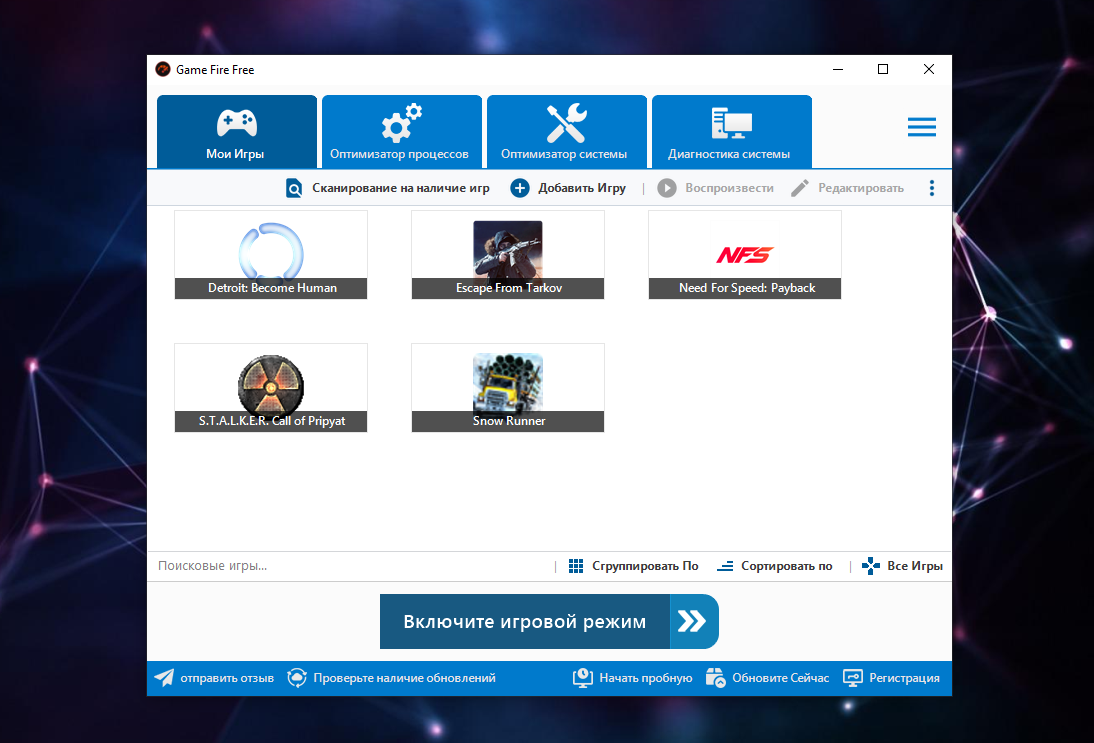Viewport: 1094px width, 743px height.
Task: Click the sort lines icon
Action: [726, 566]
